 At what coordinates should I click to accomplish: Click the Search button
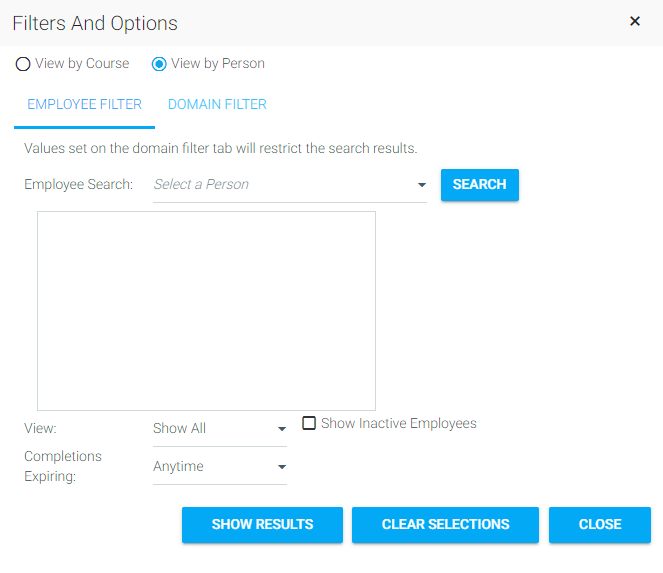pyautogui.click(x=479, y=185)
